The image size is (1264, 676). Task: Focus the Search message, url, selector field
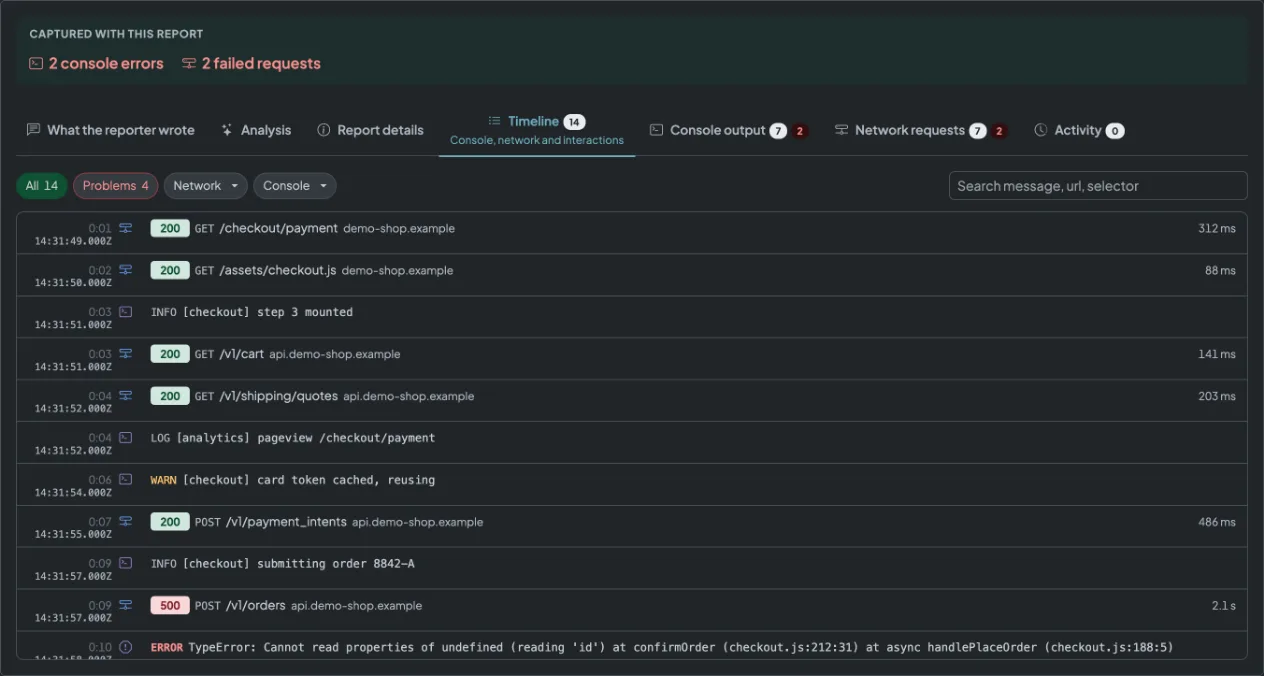pyautogui.click(x=1098, y=186)
